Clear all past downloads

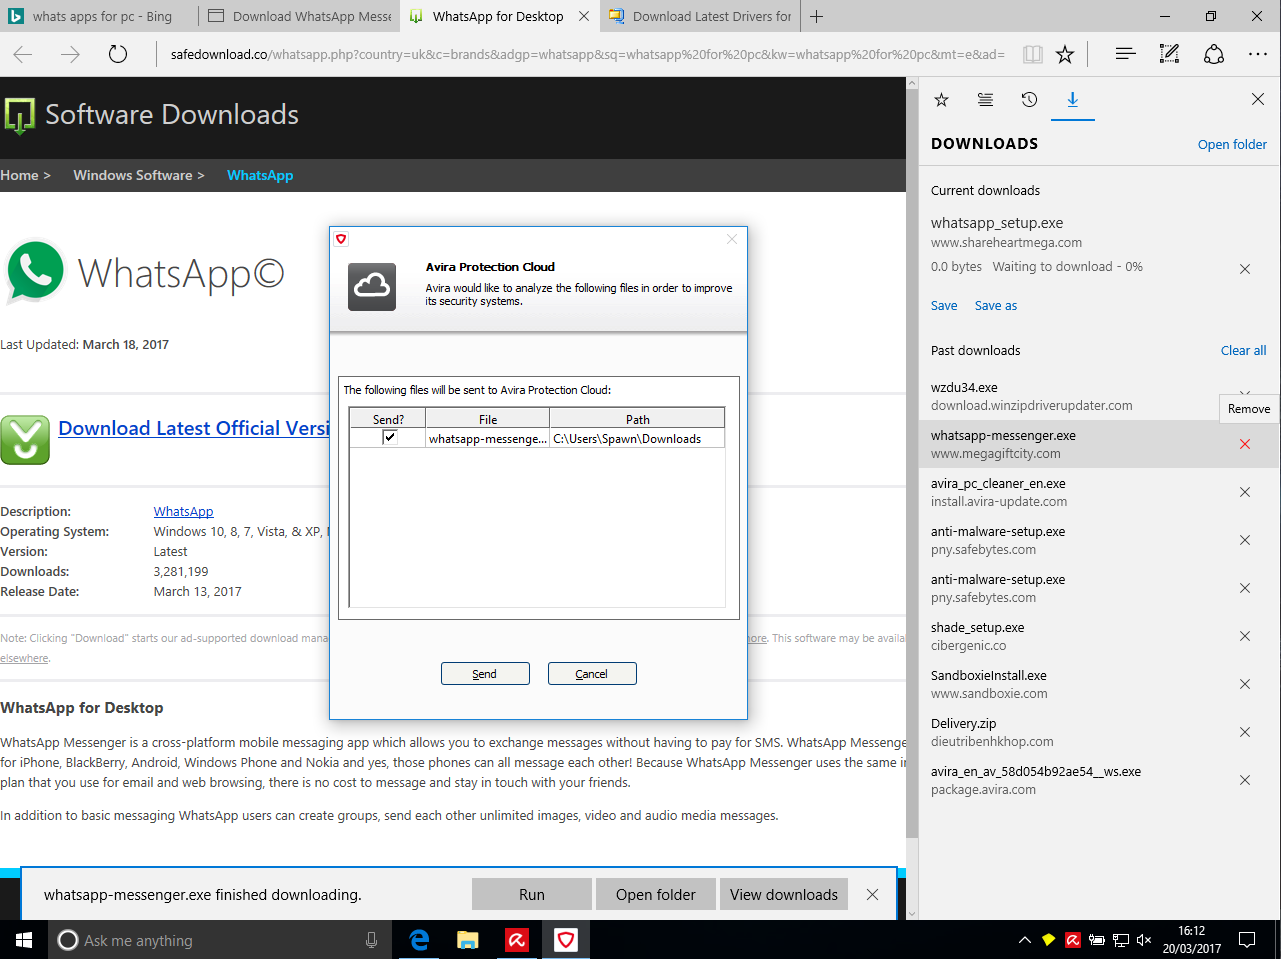(1243, 351)
